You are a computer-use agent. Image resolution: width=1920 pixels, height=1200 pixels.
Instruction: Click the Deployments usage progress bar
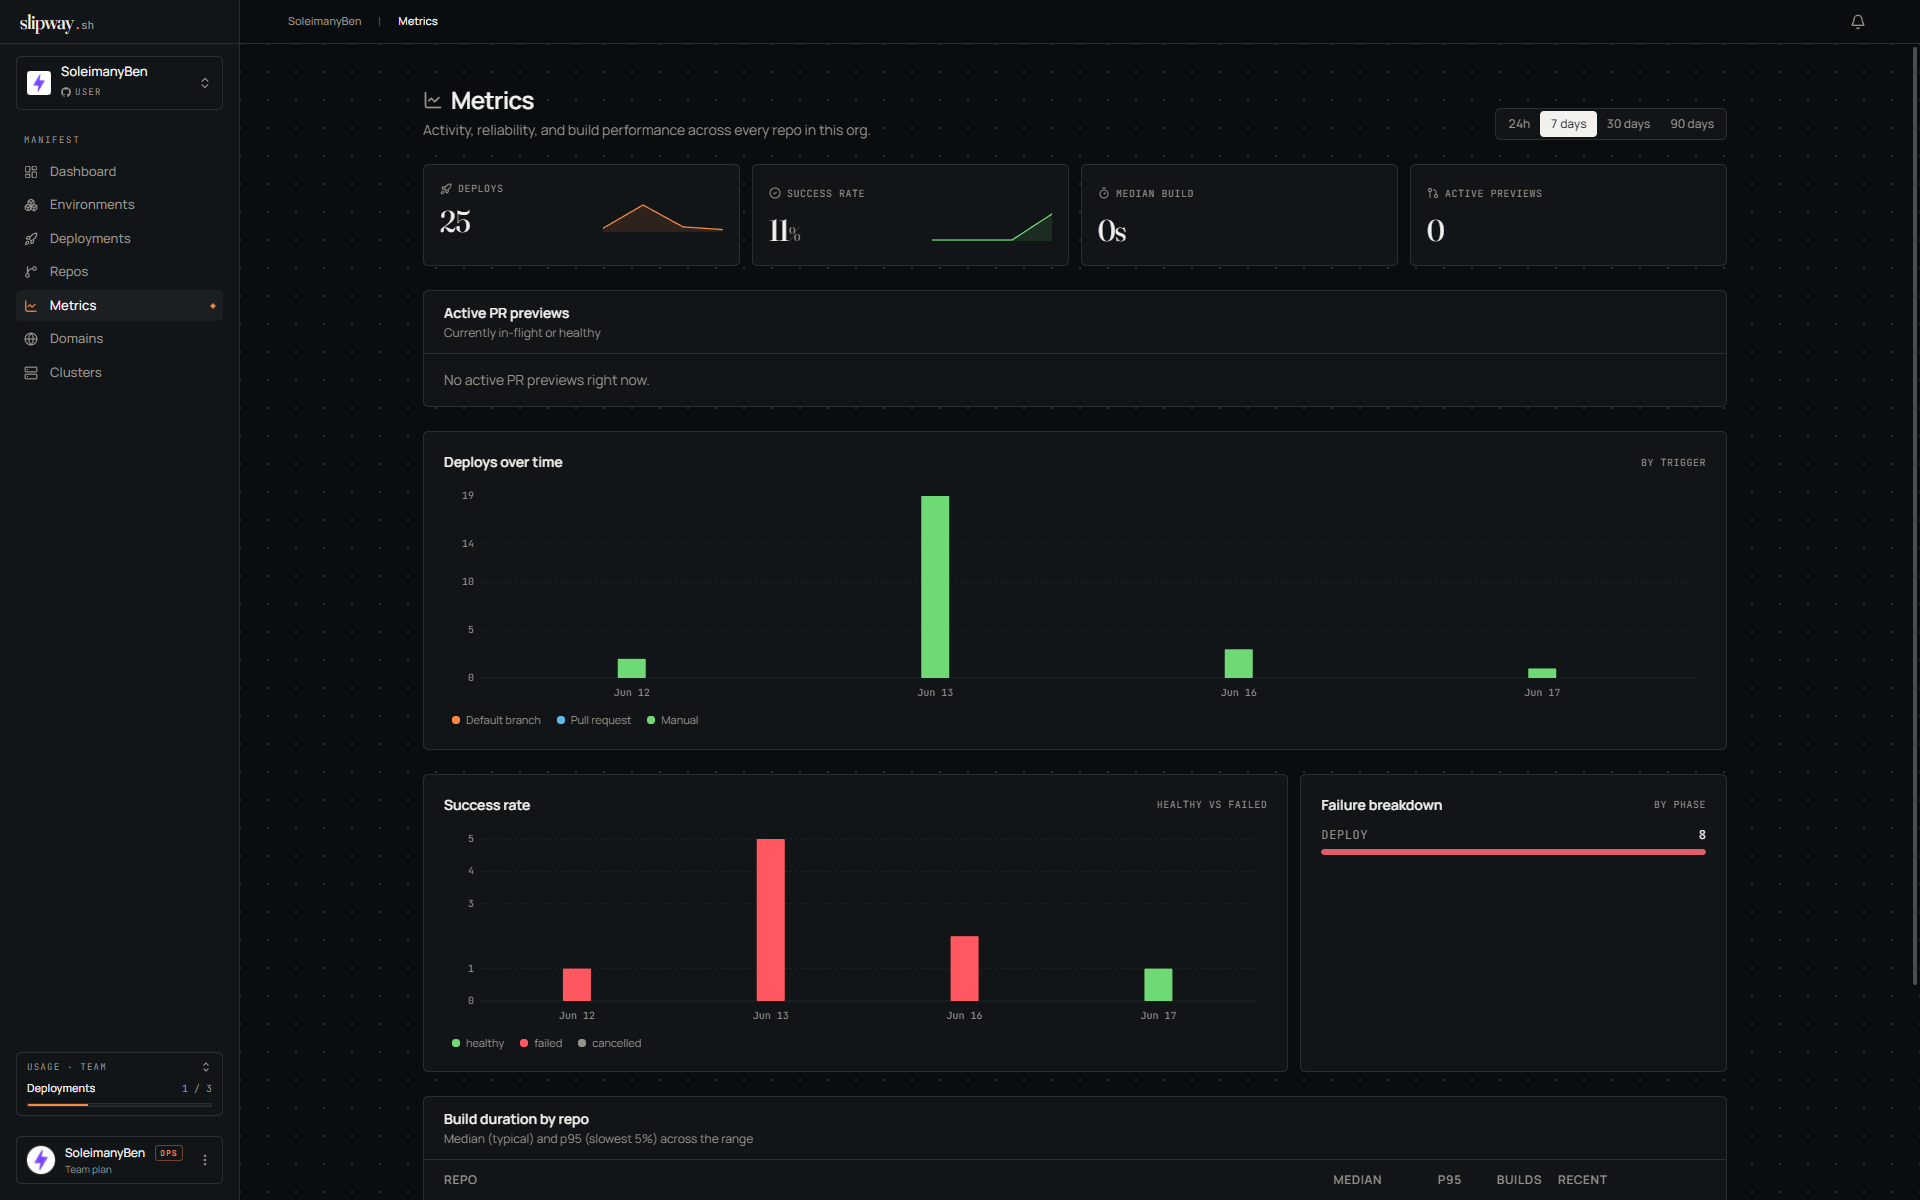click(119, 1104)
